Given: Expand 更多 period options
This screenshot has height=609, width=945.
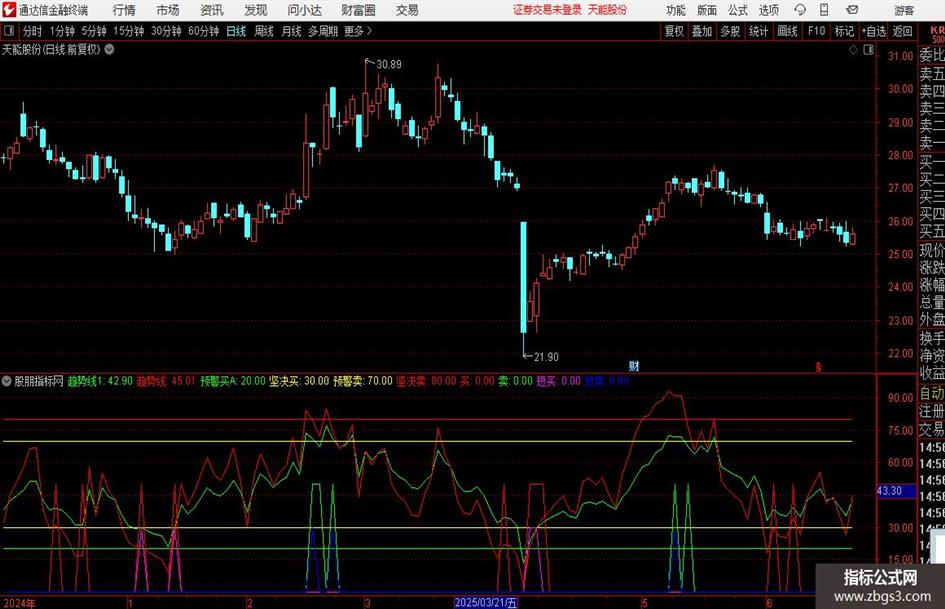Looking at the screenshot, I should coord(358,31).
